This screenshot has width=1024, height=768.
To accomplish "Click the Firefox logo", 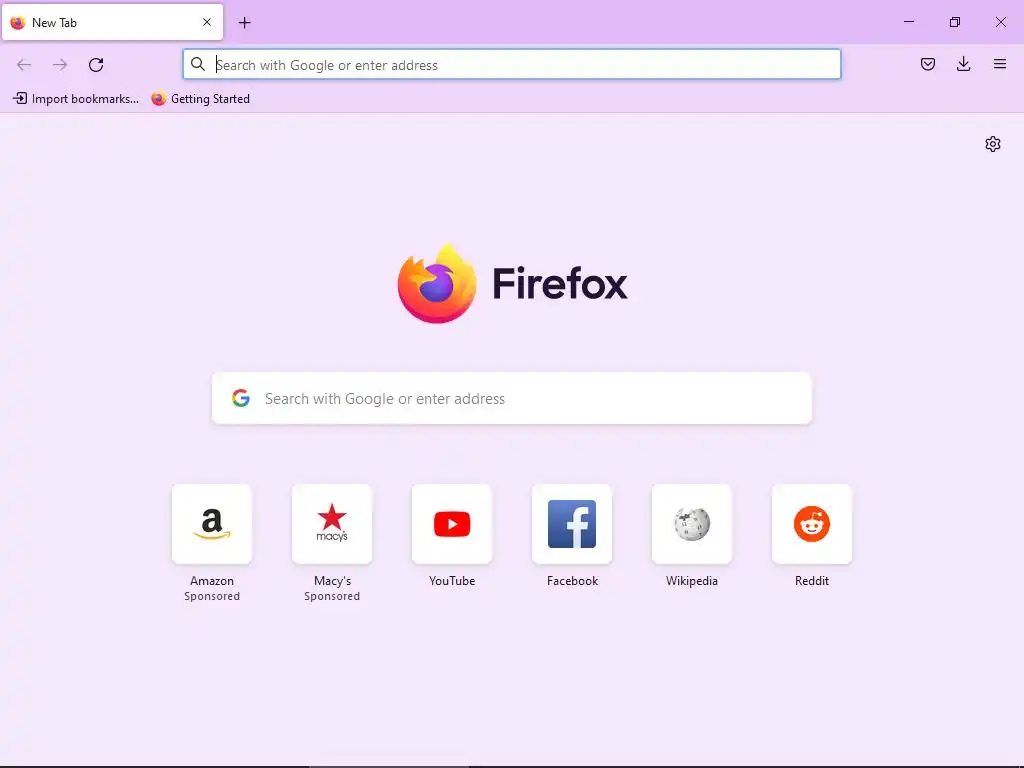I will tap(437, 283).
